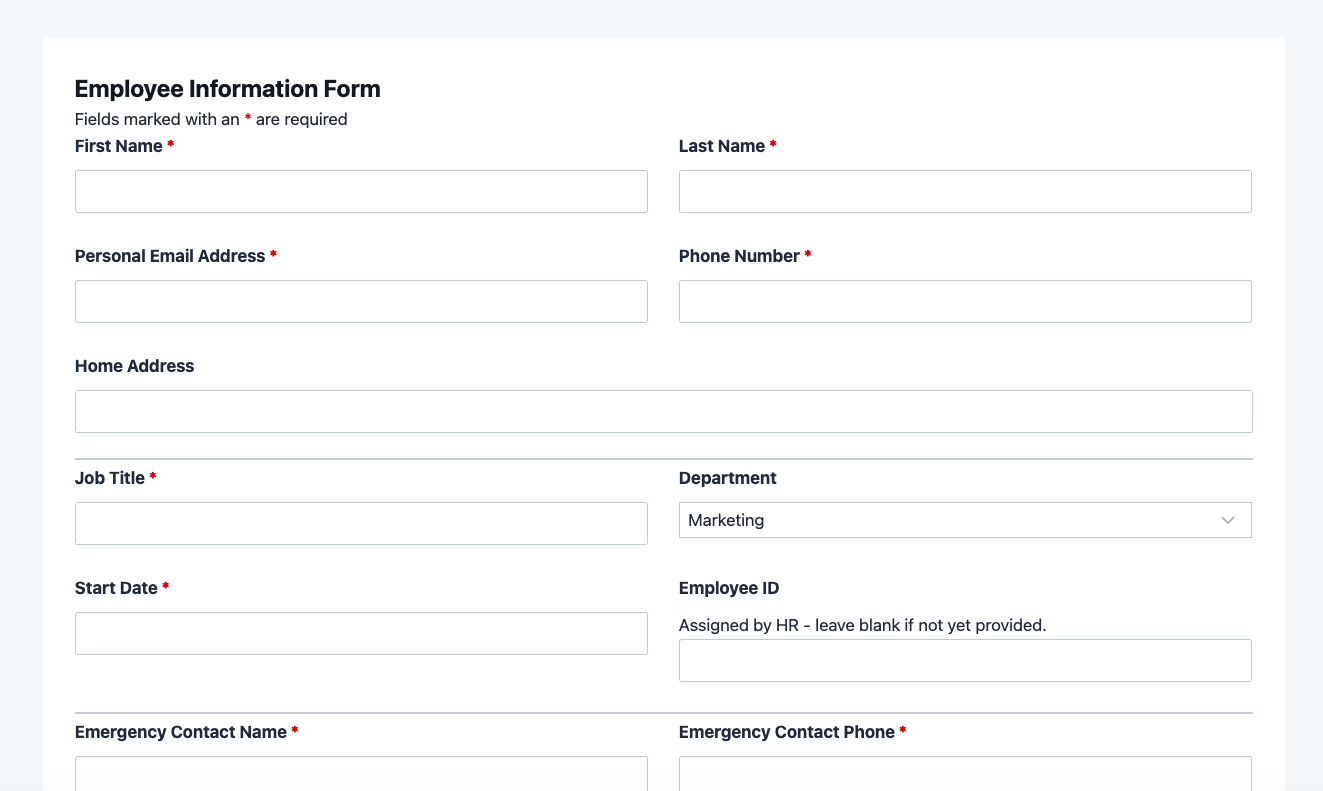Select the Phone Number input field
1323x791 pixels.
[965, 301]
